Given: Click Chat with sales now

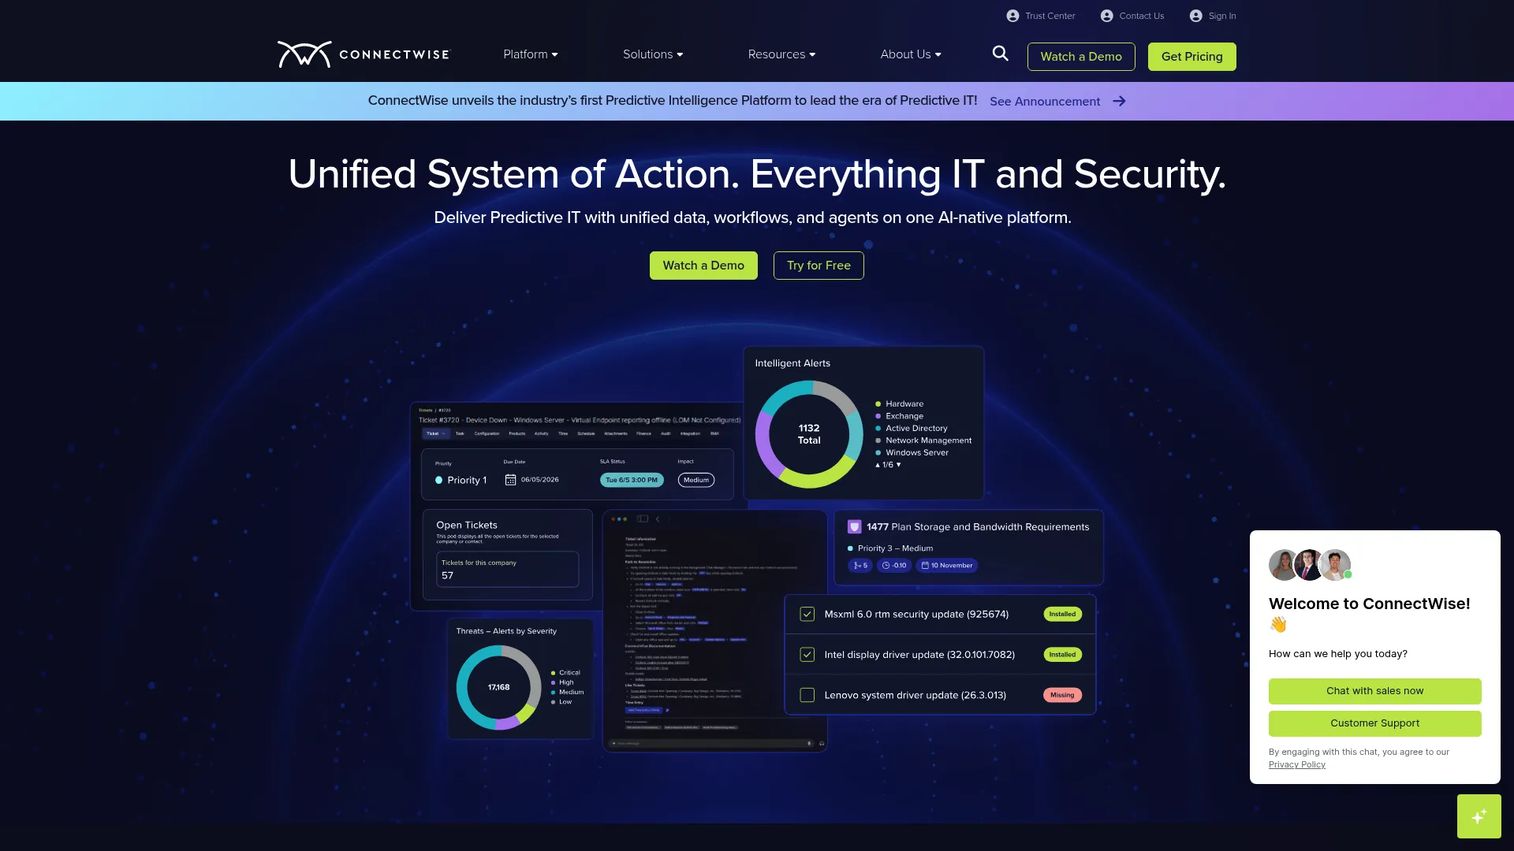Looking at the screenshot, I should tap(1375, 691).
